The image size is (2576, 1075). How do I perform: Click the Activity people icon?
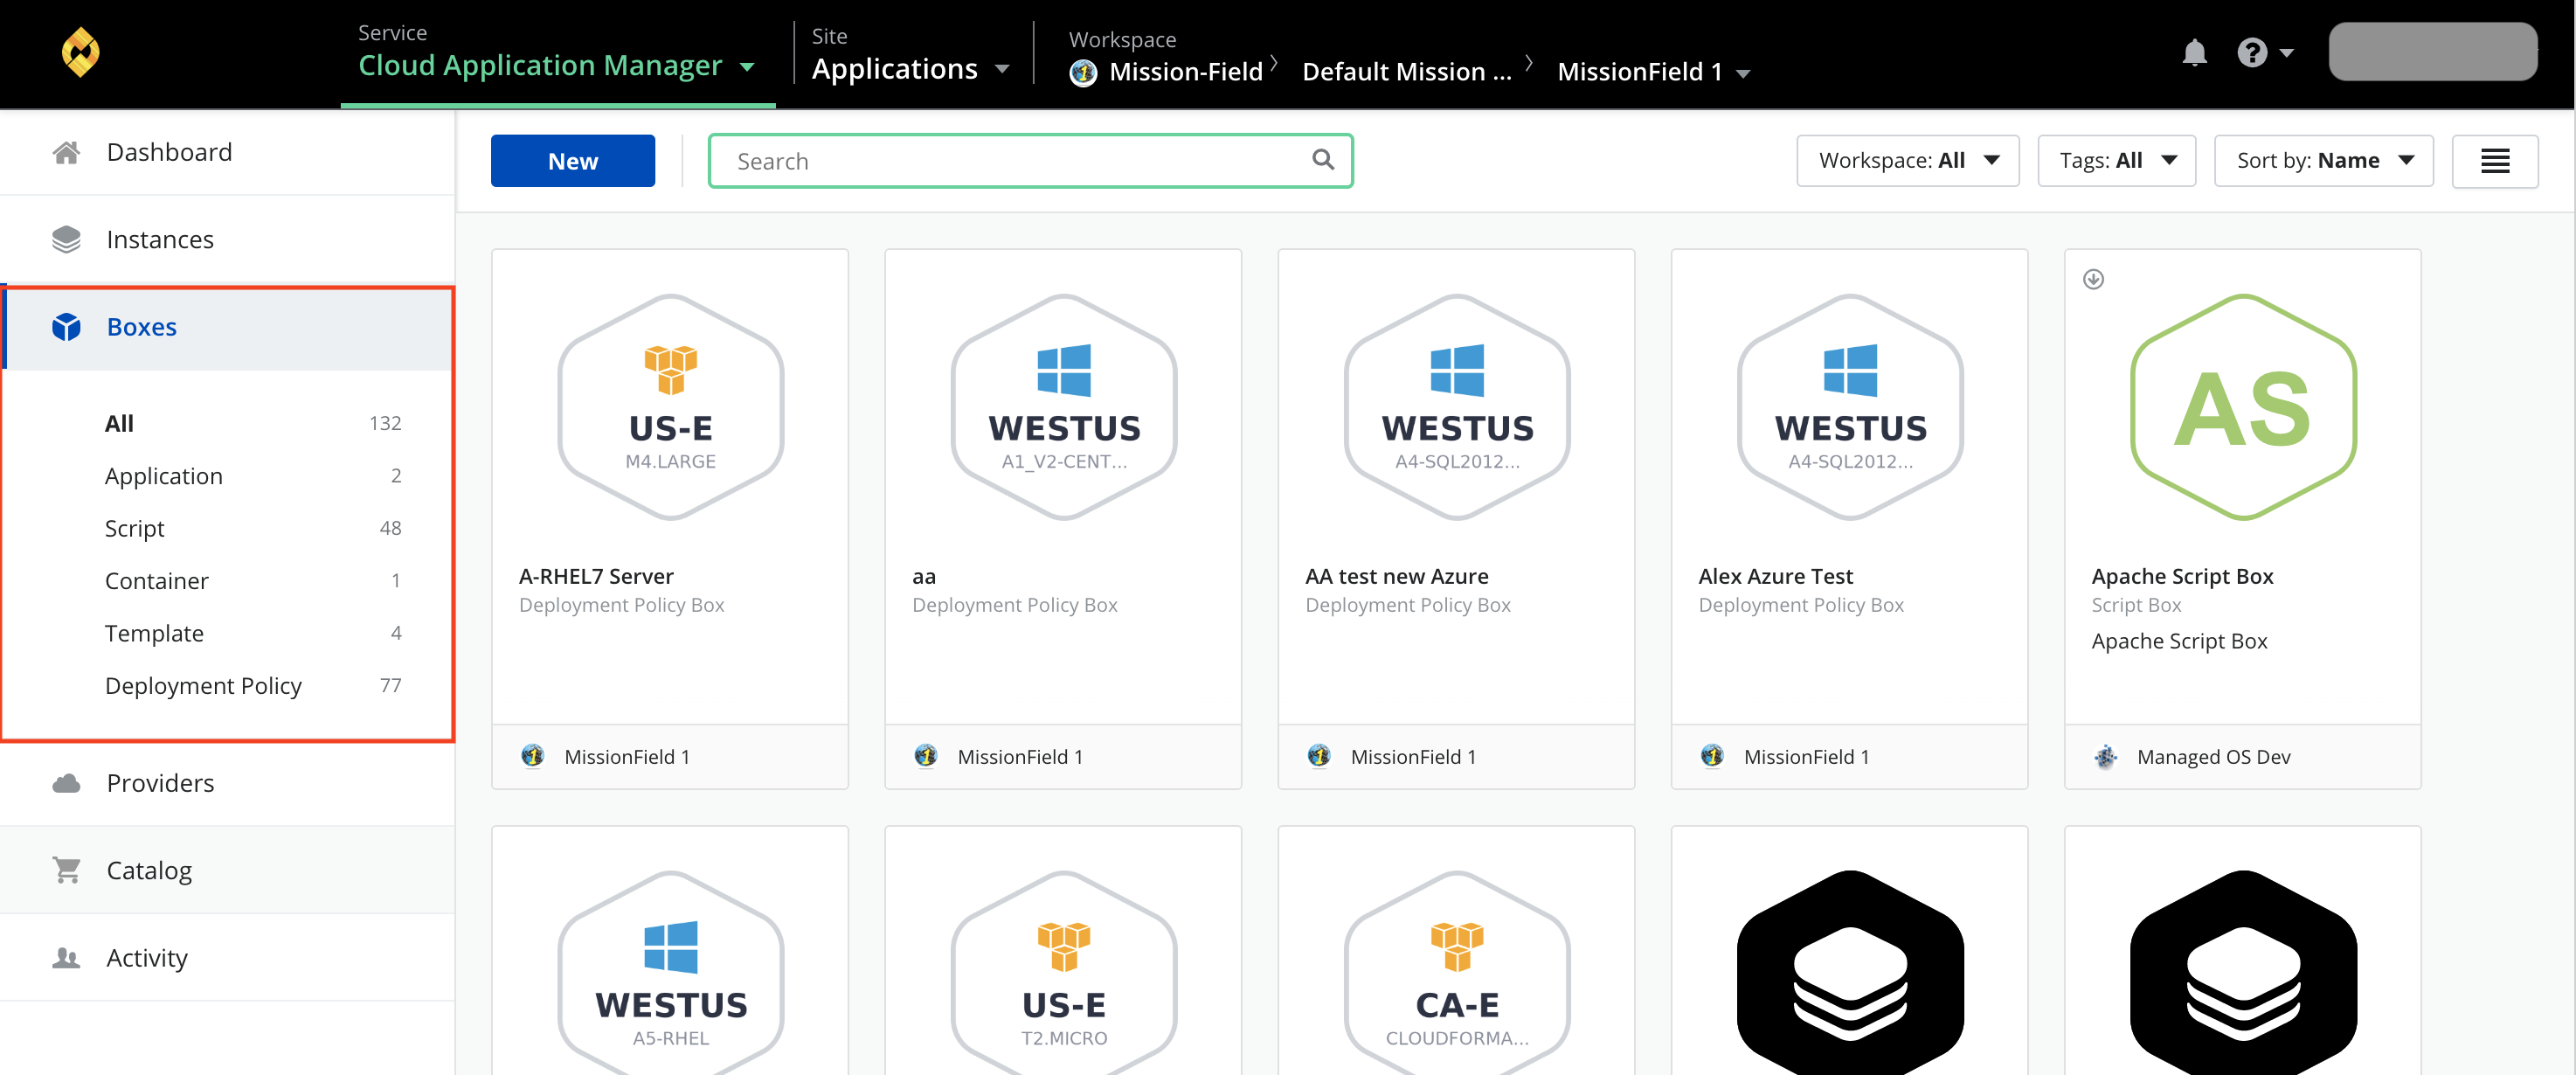(66, 958)
